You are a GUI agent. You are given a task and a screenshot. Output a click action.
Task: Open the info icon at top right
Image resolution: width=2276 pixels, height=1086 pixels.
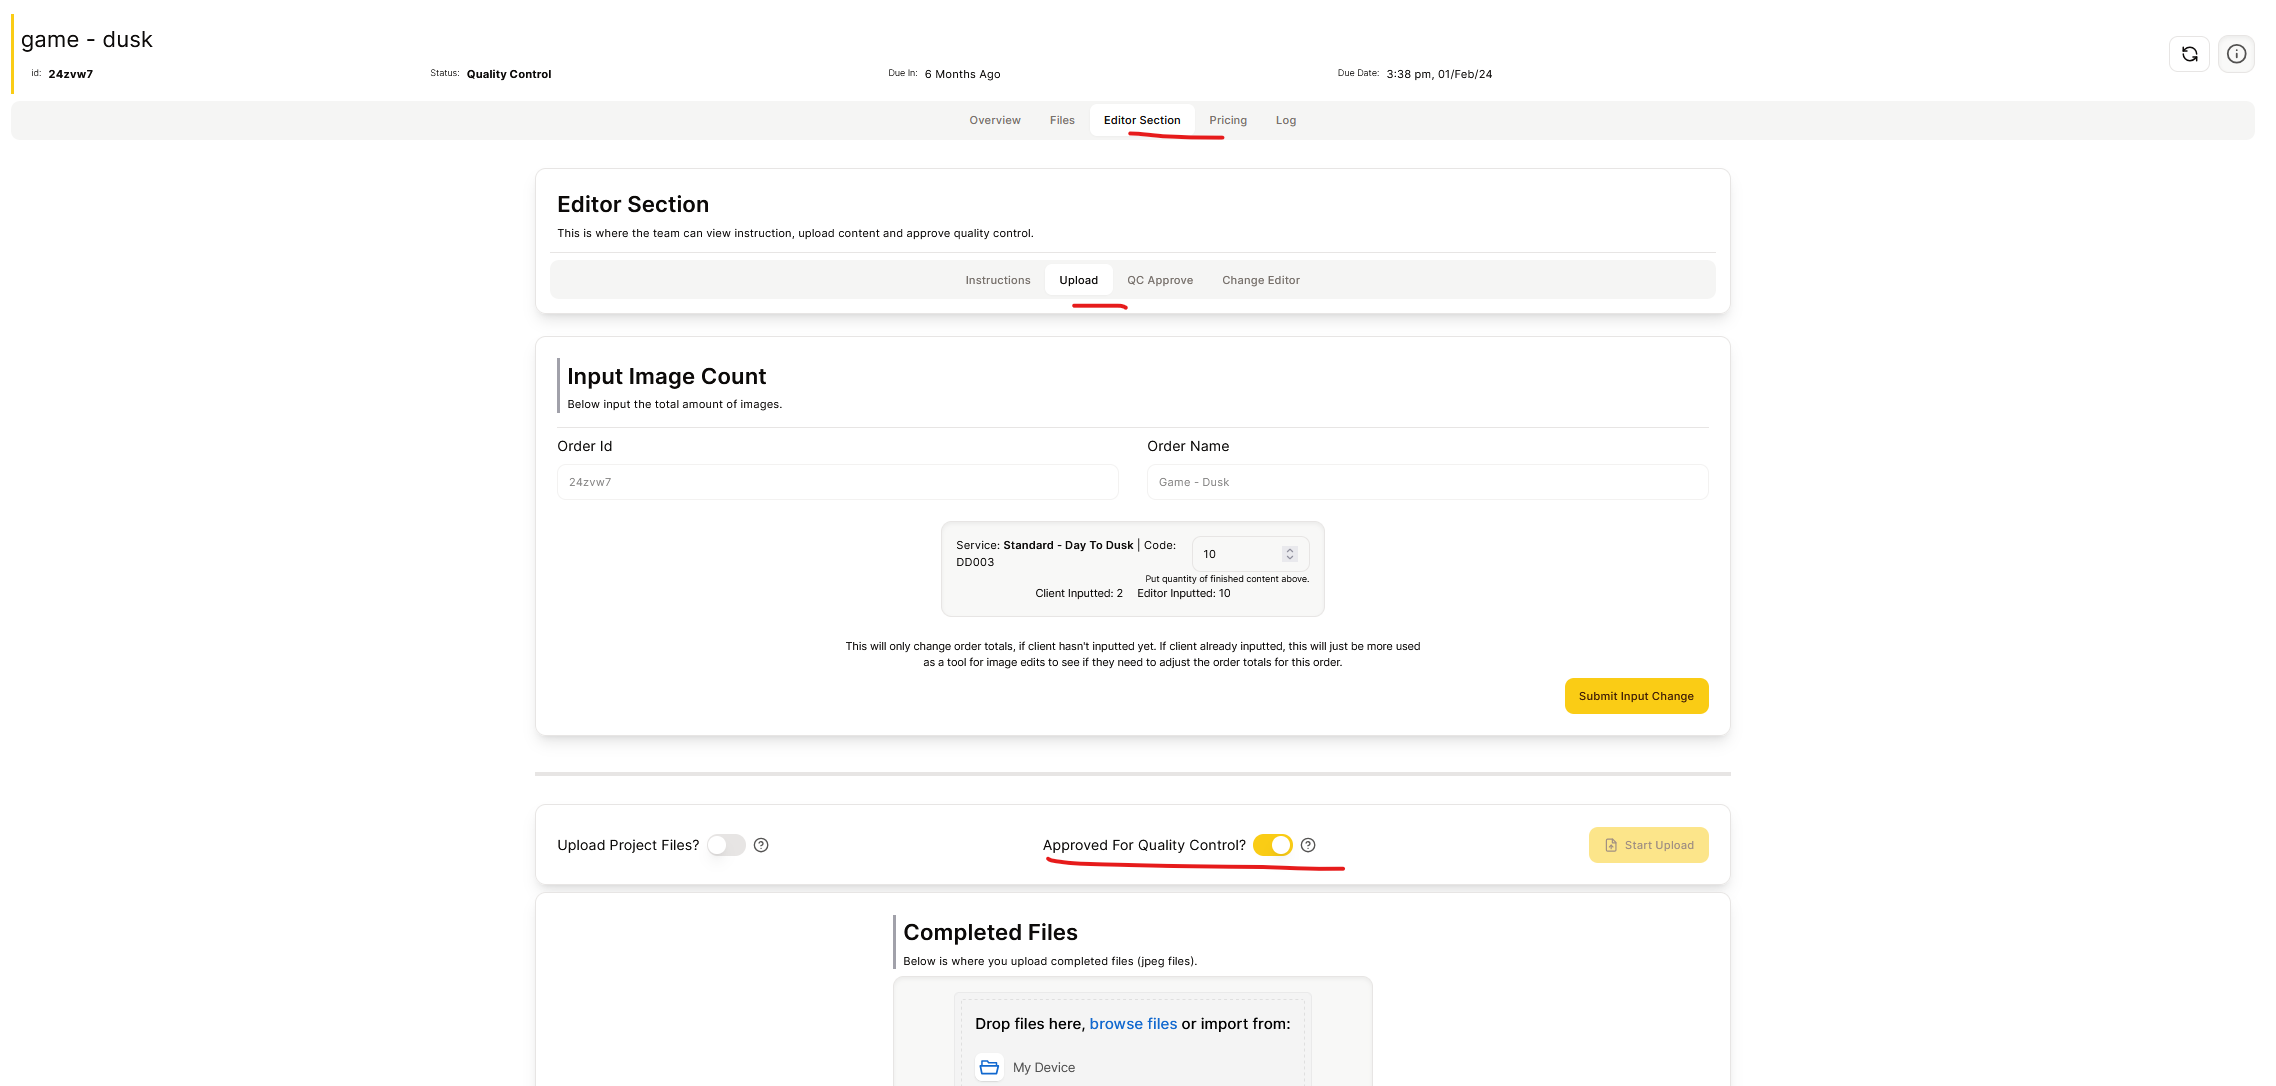2236,54
